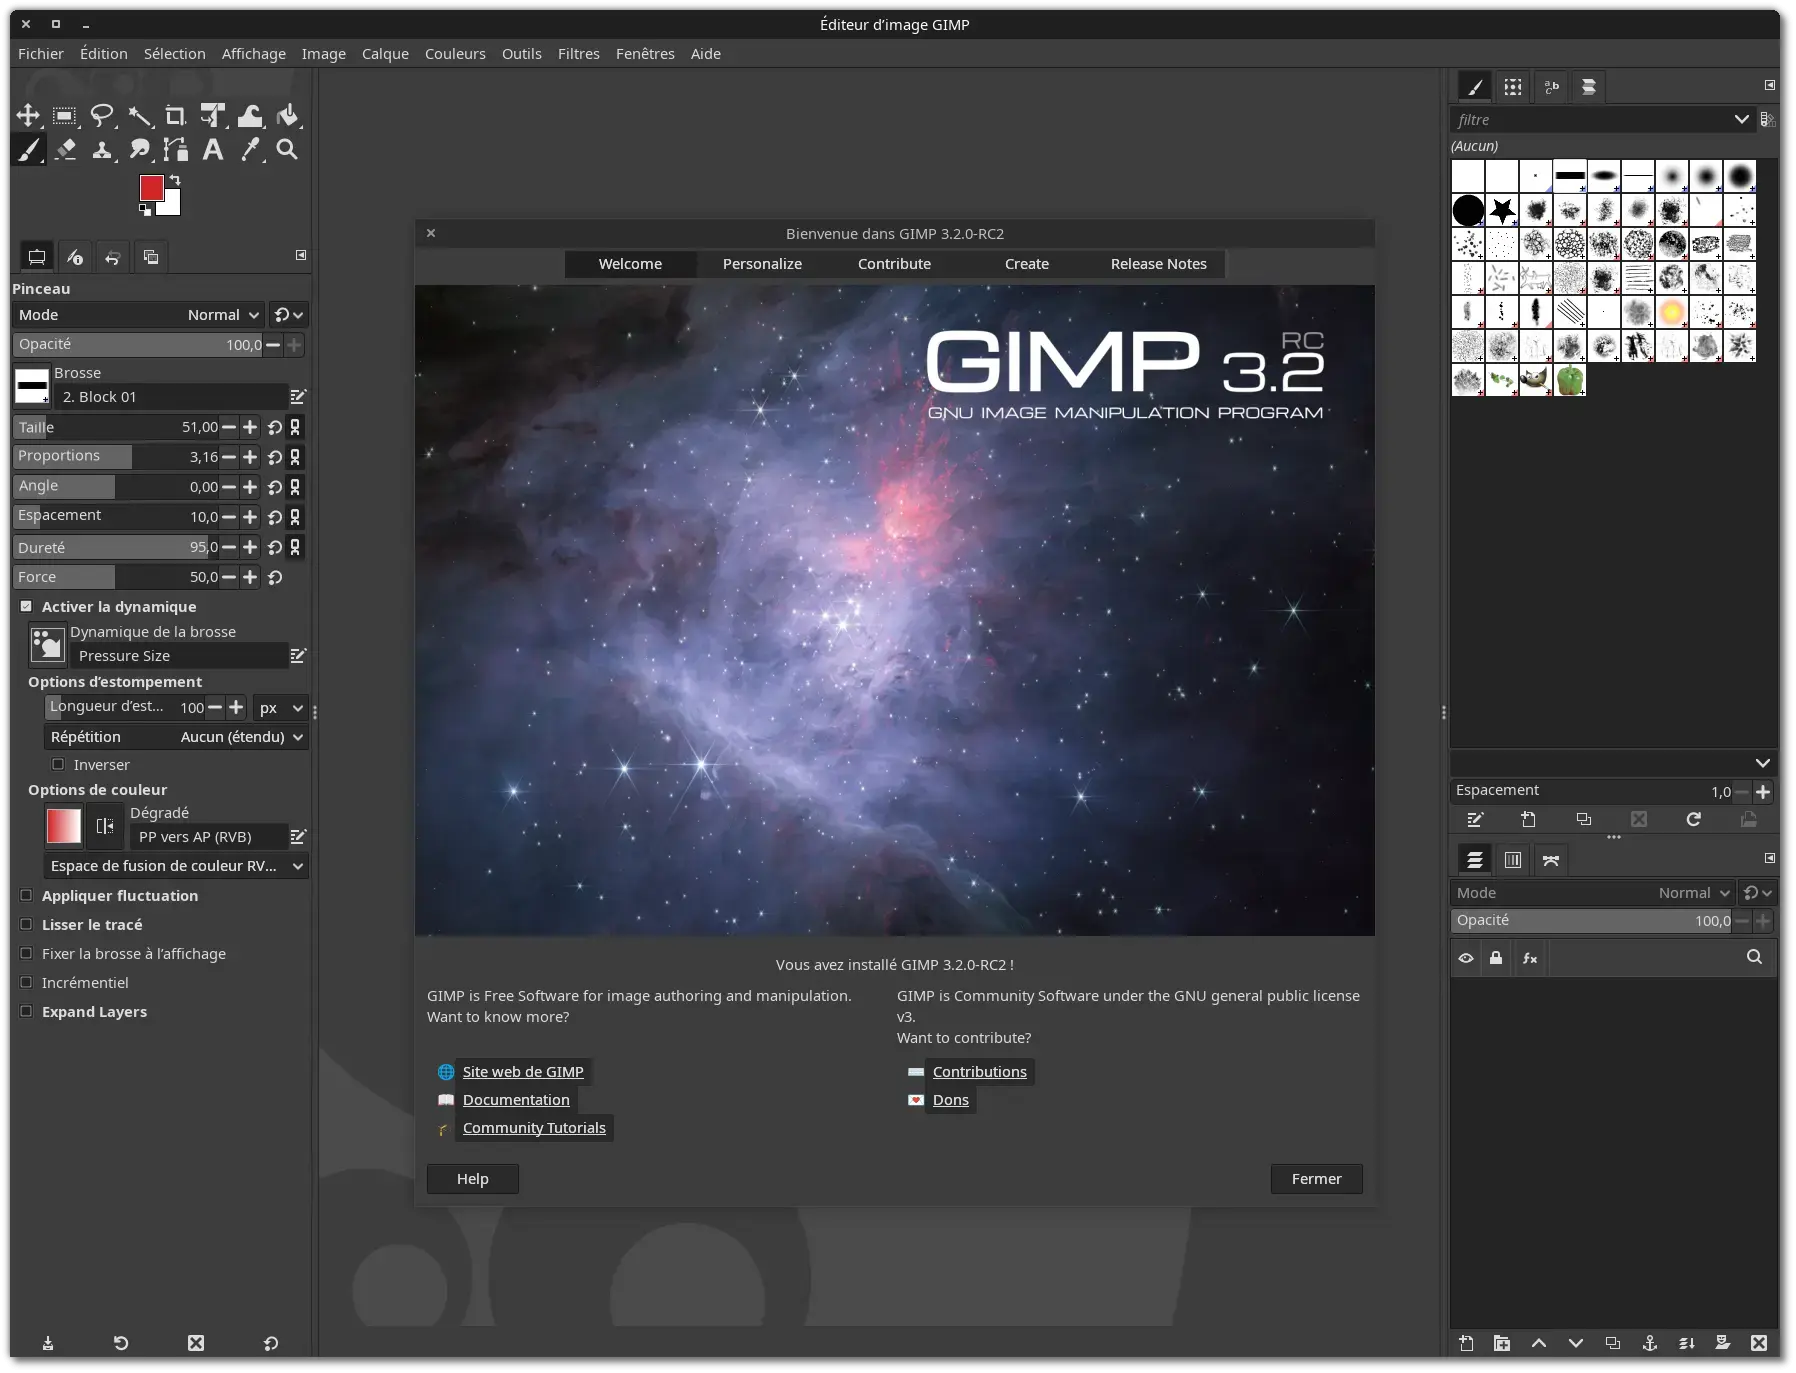
Task: Switch to the Release Notes tab
Action: [x=1157, y=264]
